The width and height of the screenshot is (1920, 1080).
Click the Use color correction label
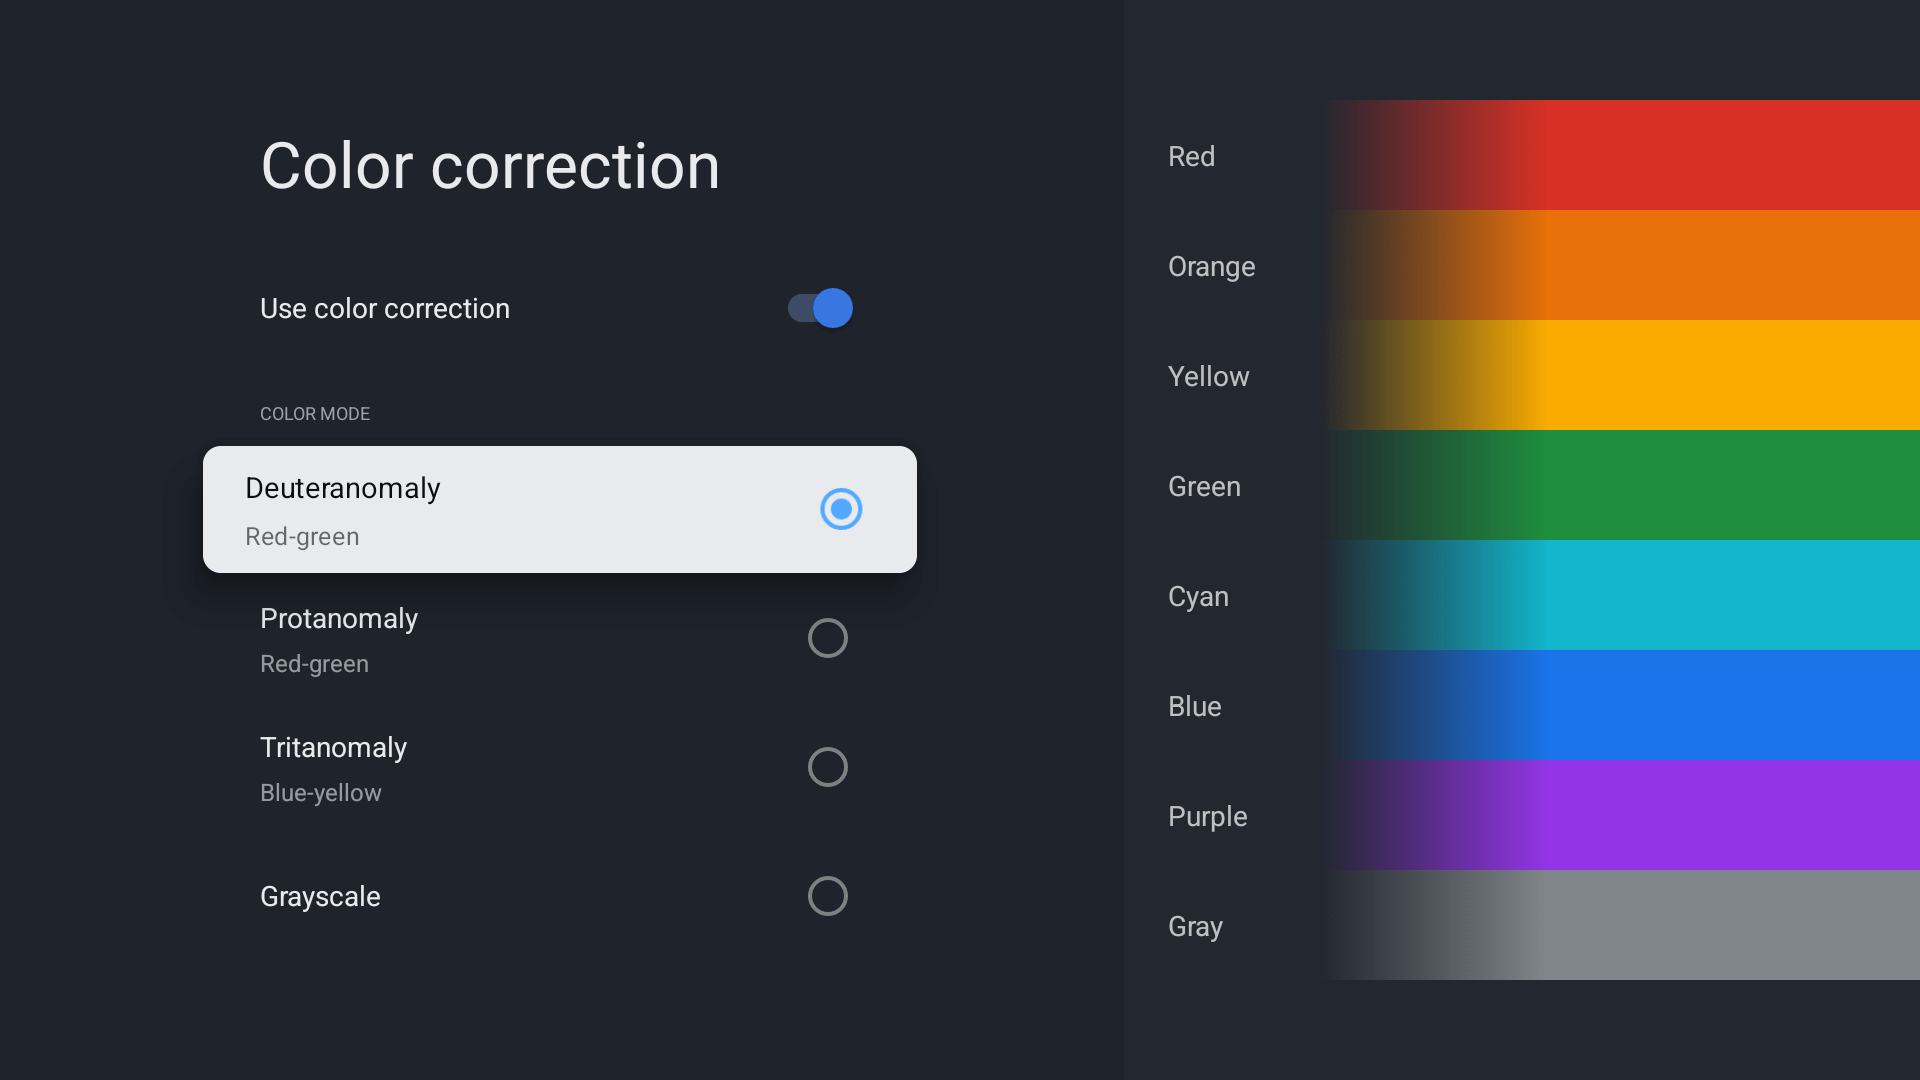pos(385,309)
